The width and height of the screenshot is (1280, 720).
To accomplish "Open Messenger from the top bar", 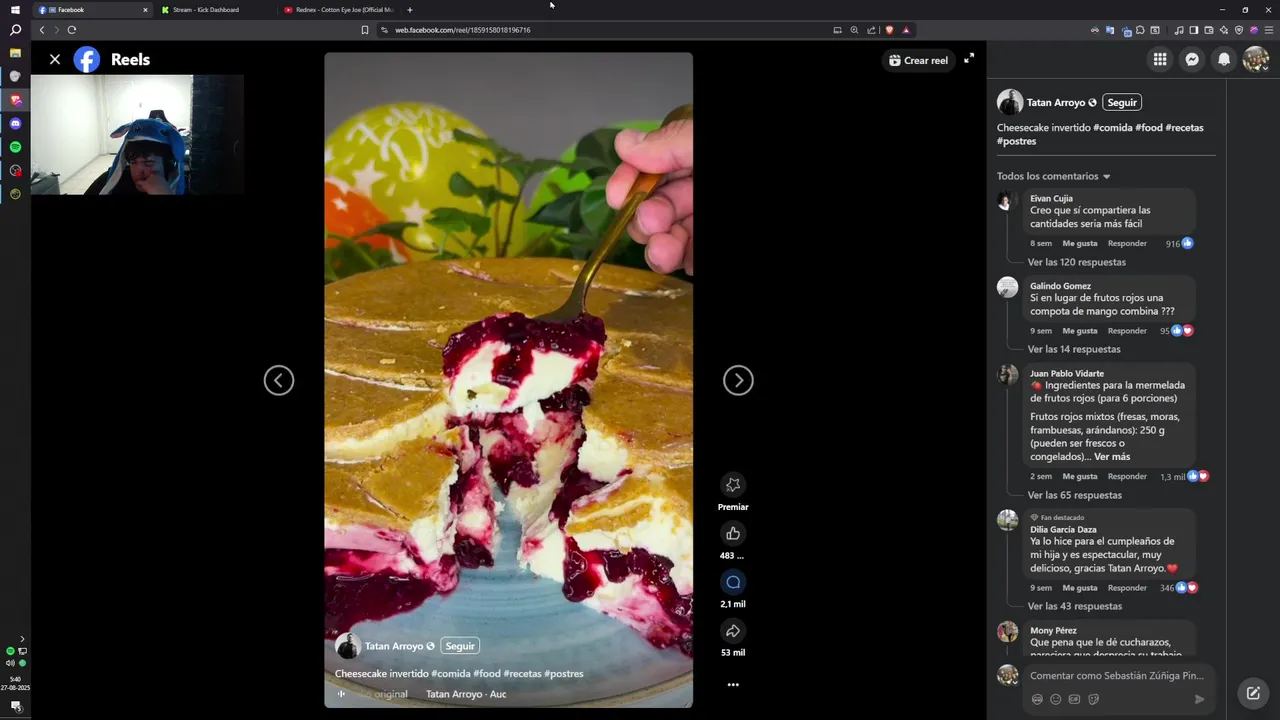I will coord(1192,60).
